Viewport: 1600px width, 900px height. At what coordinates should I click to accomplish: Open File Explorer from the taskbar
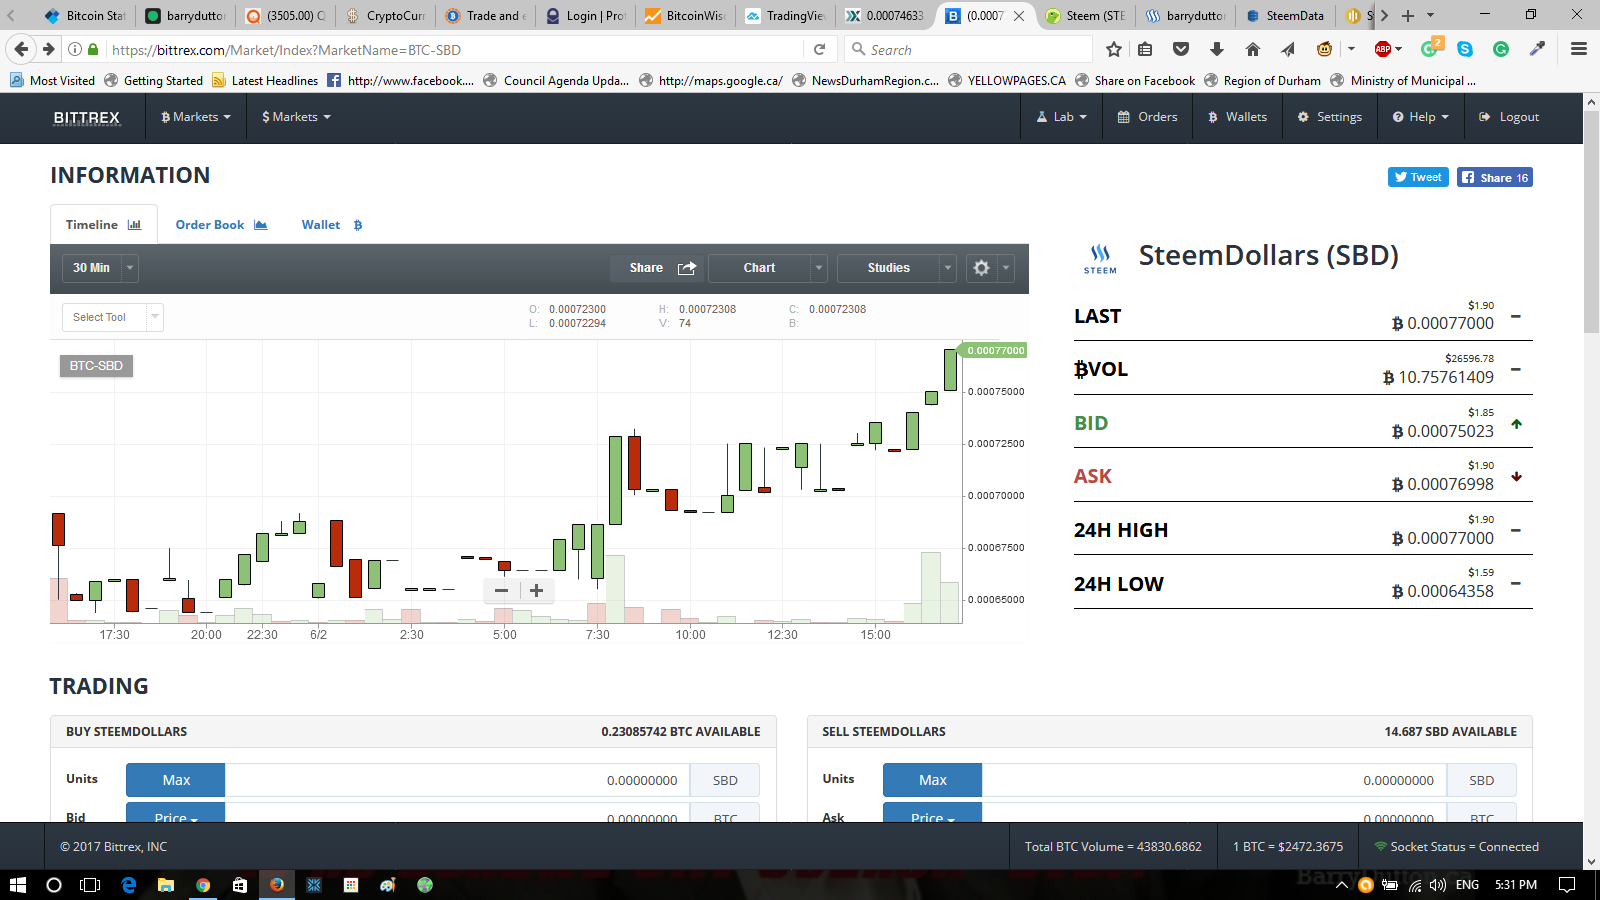(x=165, y=885)
